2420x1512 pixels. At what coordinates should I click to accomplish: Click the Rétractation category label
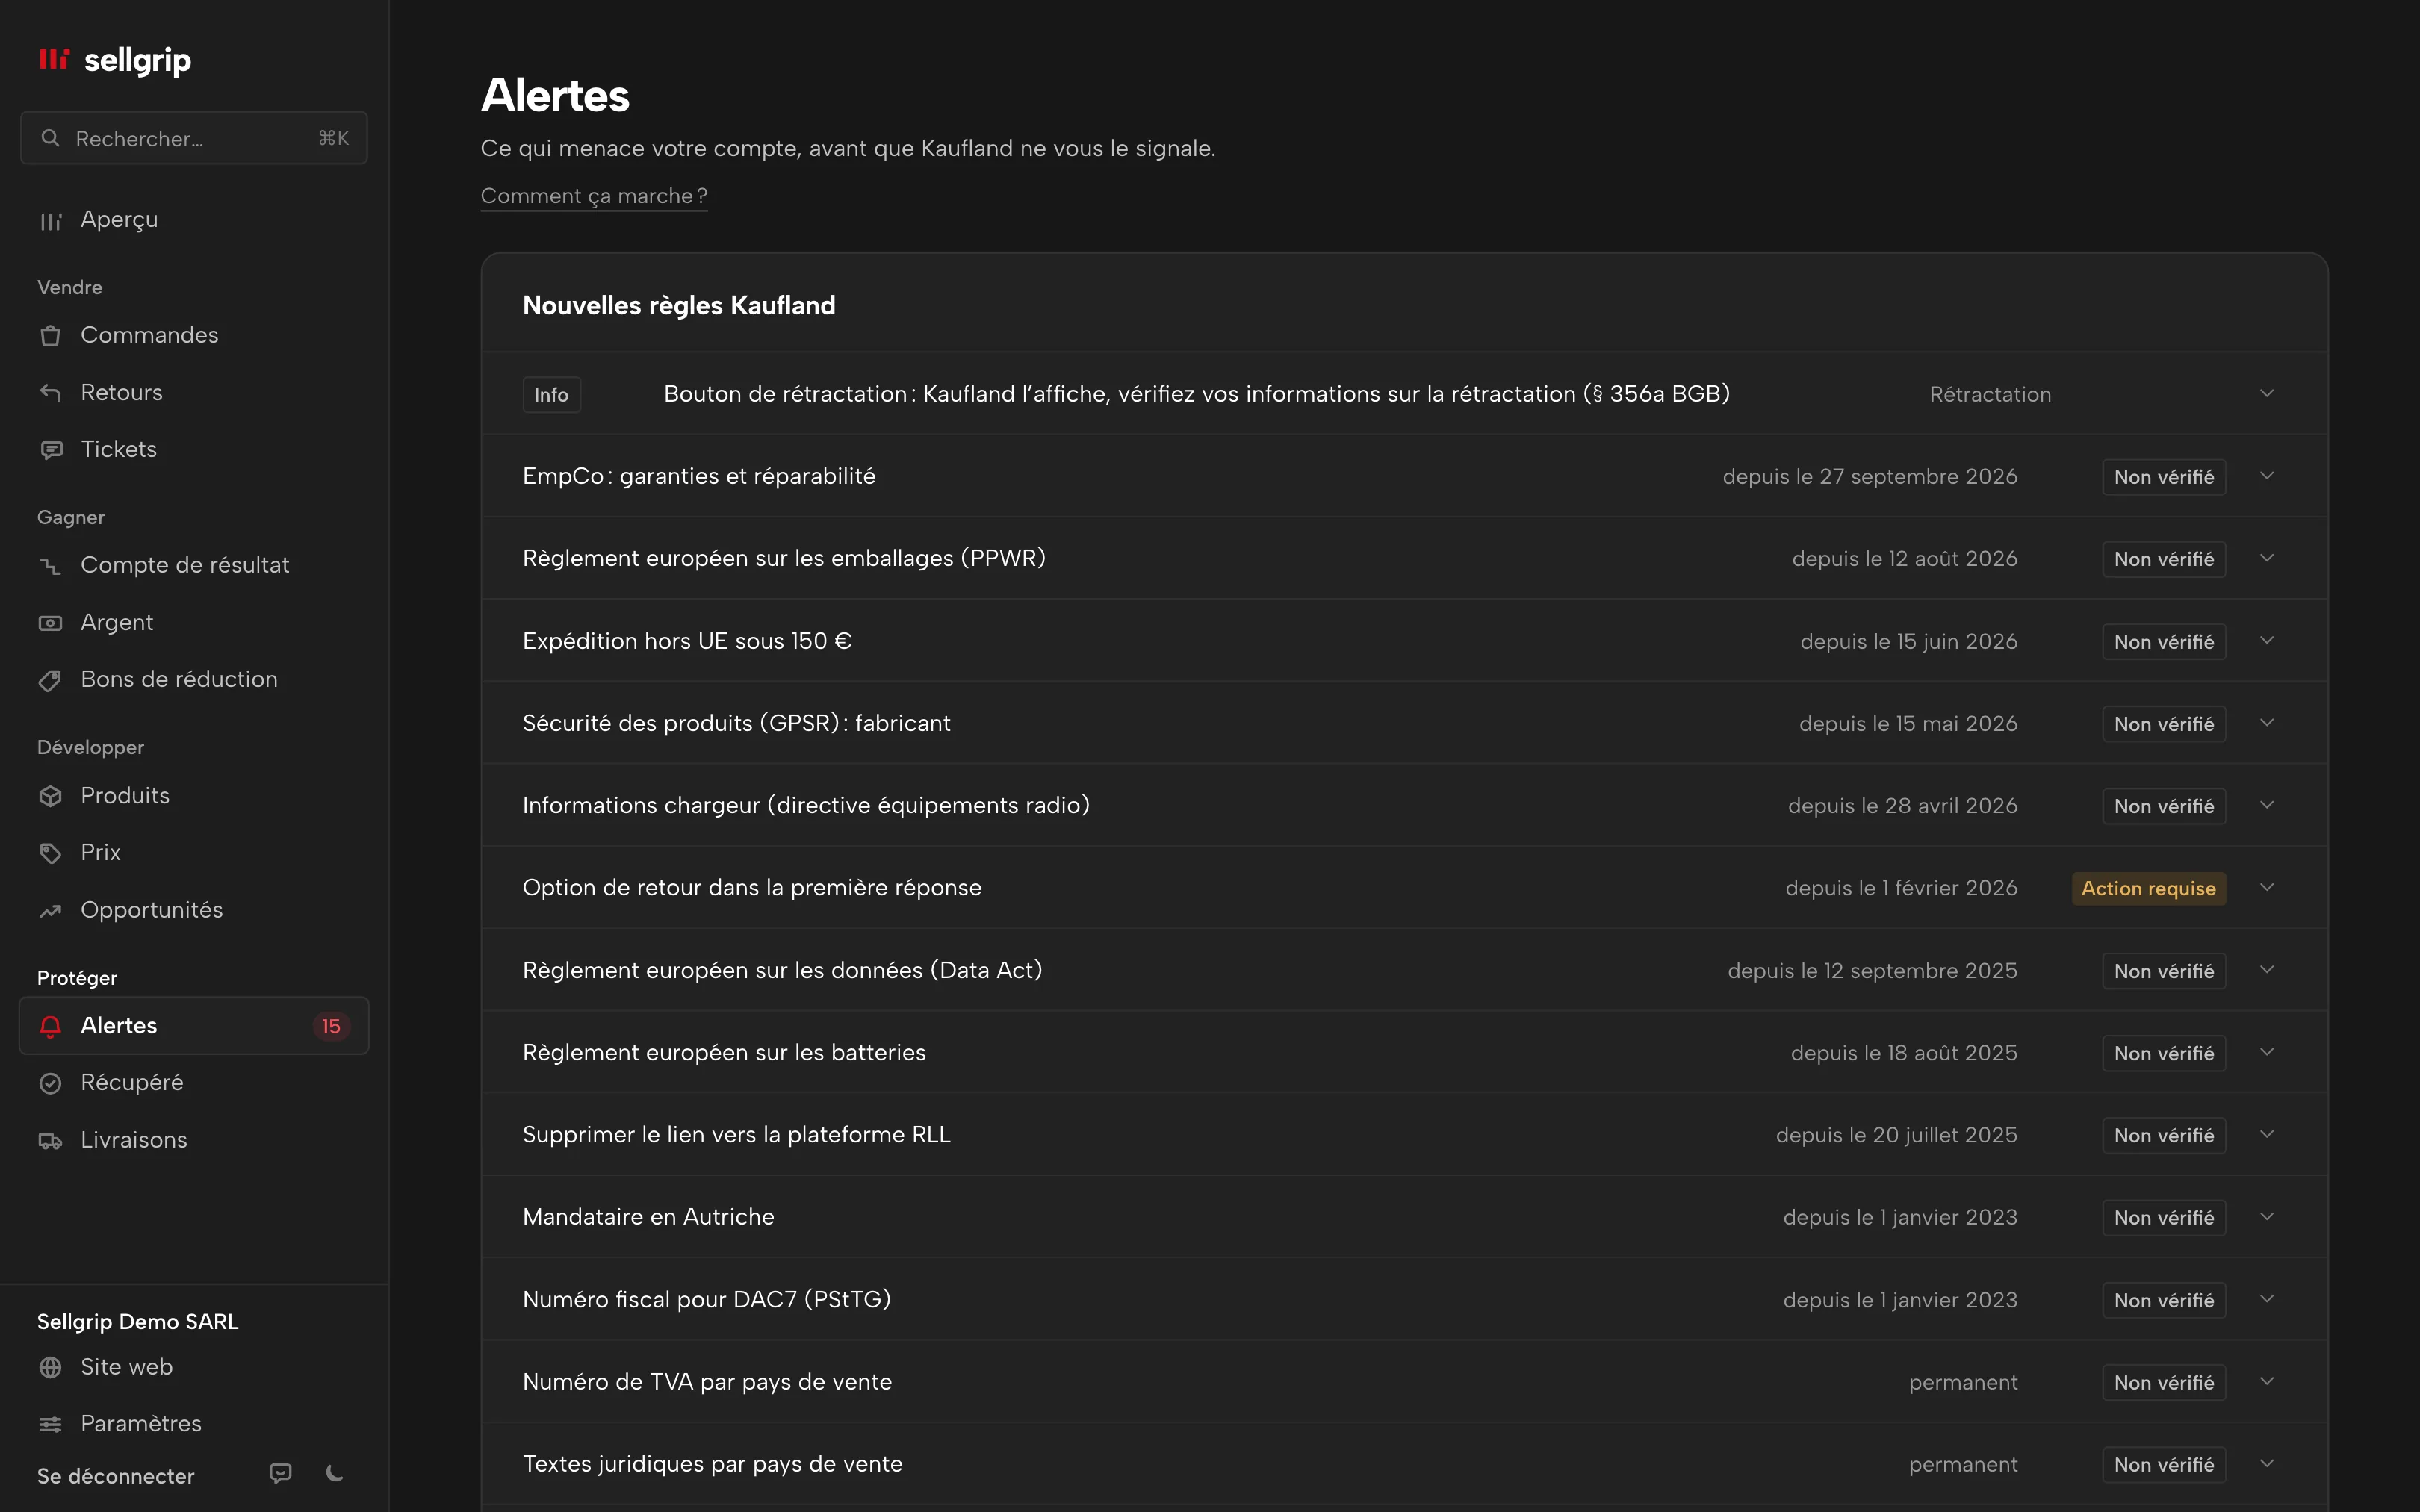(1990, 395)
